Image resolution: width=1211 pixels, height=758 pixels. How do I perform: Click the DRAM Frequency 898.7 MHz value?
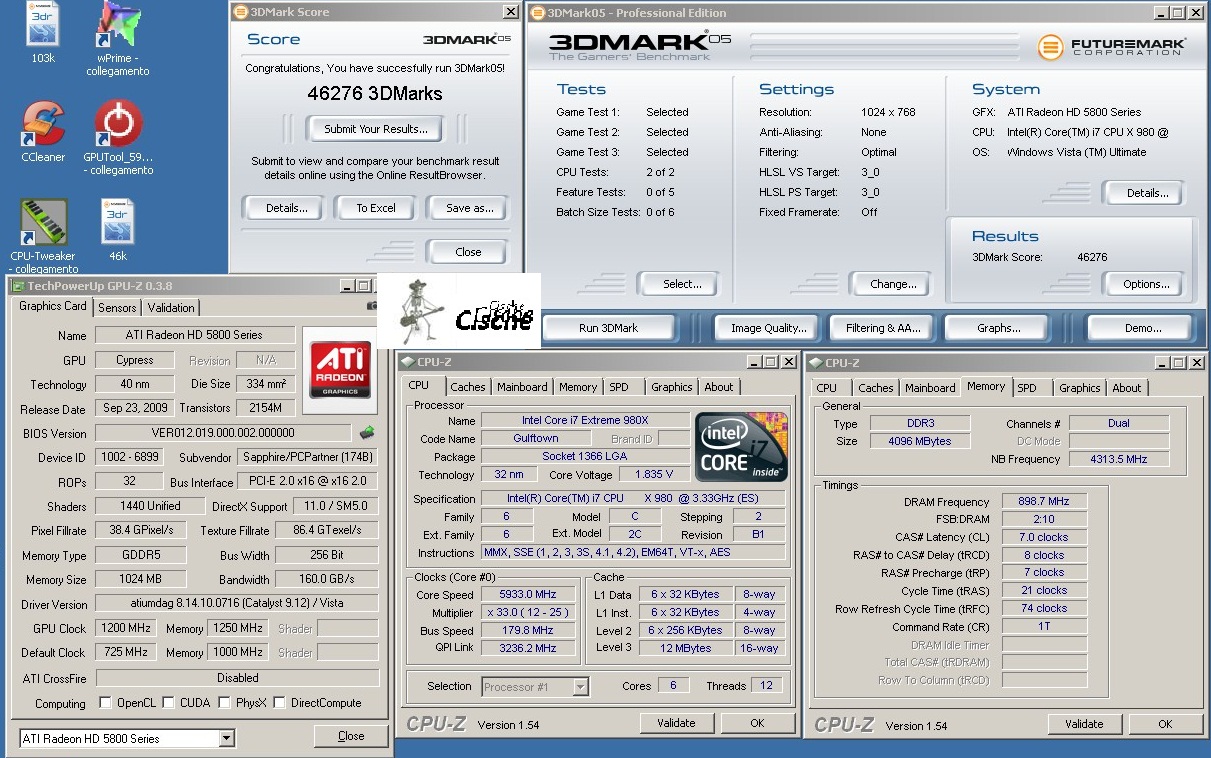pyautogui.click(x=1044, y=502)
